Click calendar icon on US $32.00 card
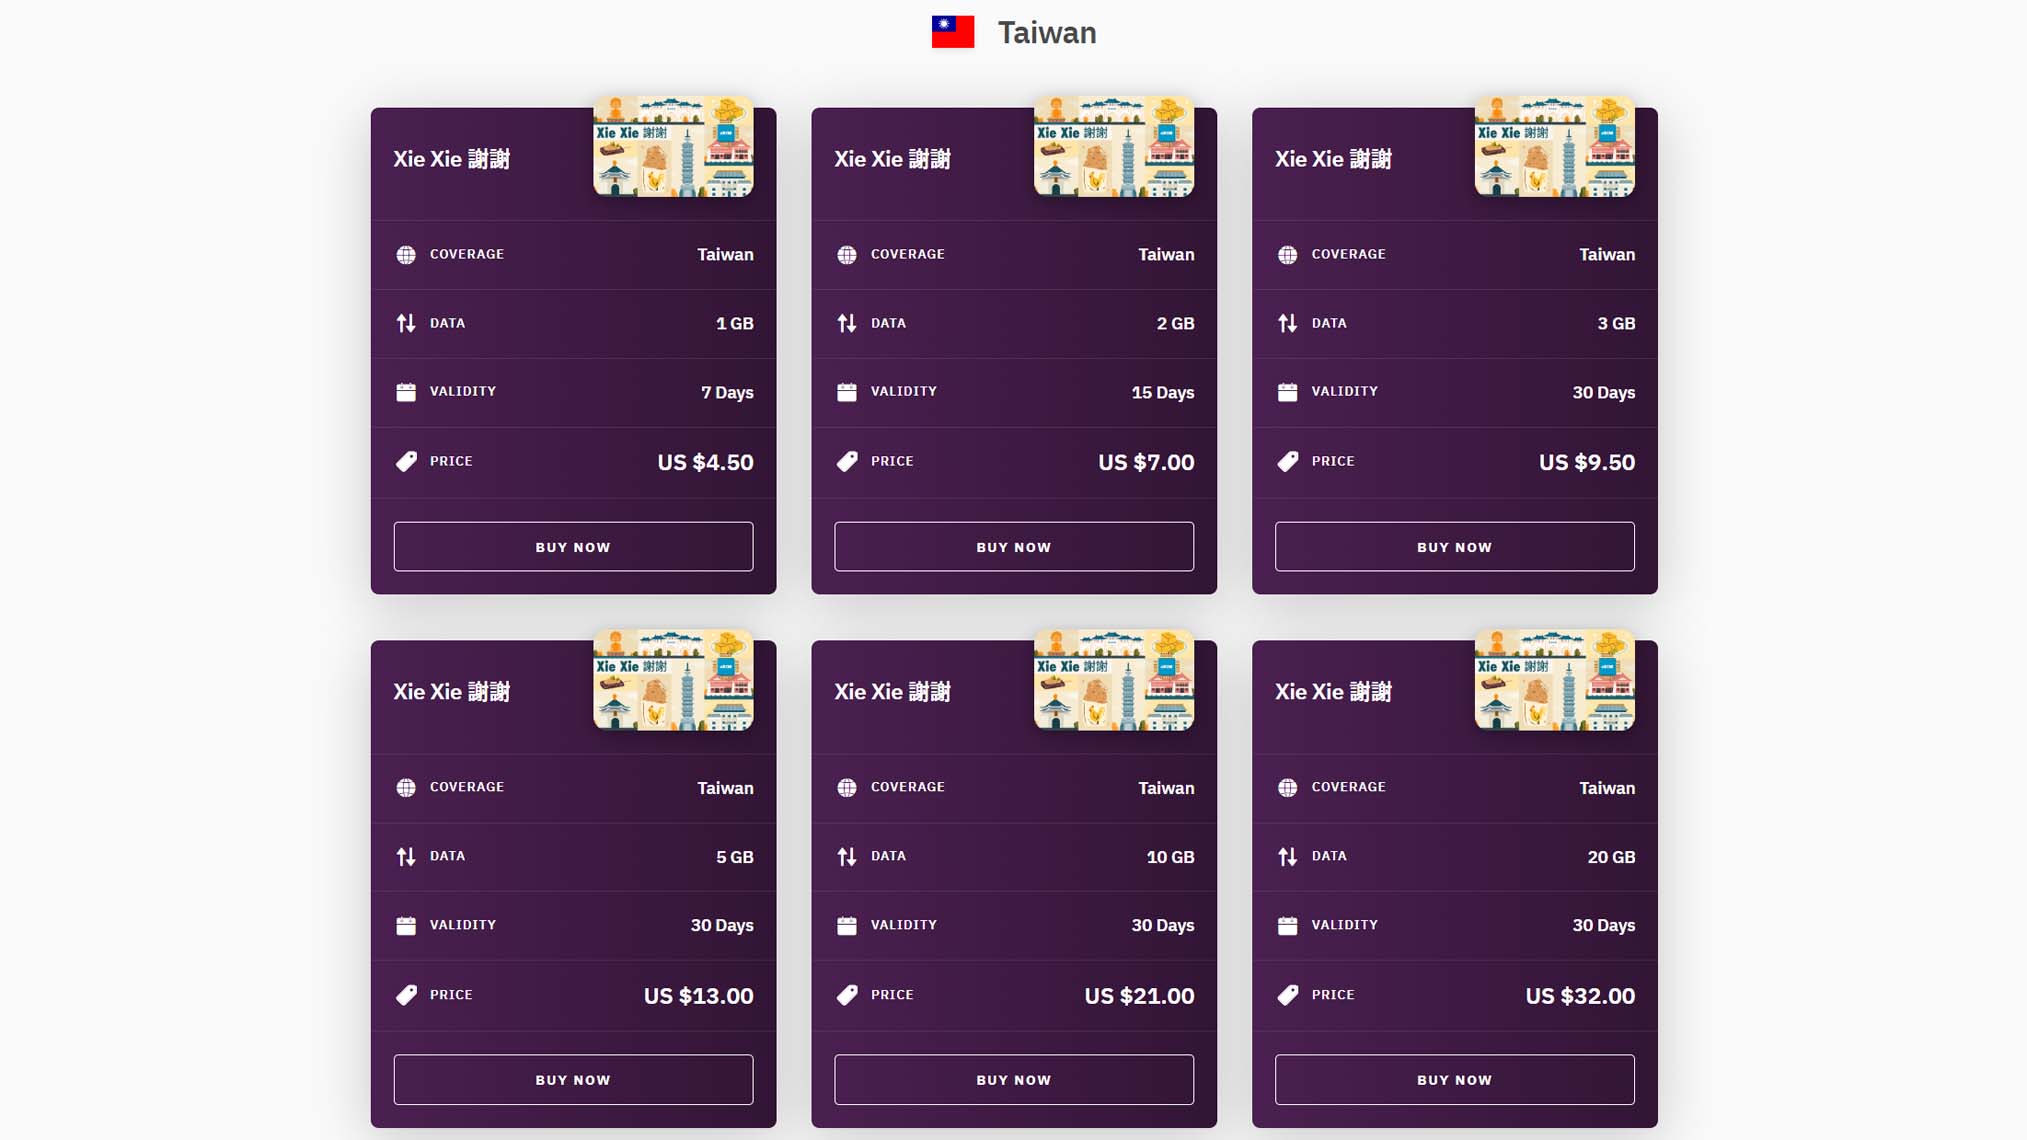This screenshot has height=1140, width=2027. click(1288, 926)
